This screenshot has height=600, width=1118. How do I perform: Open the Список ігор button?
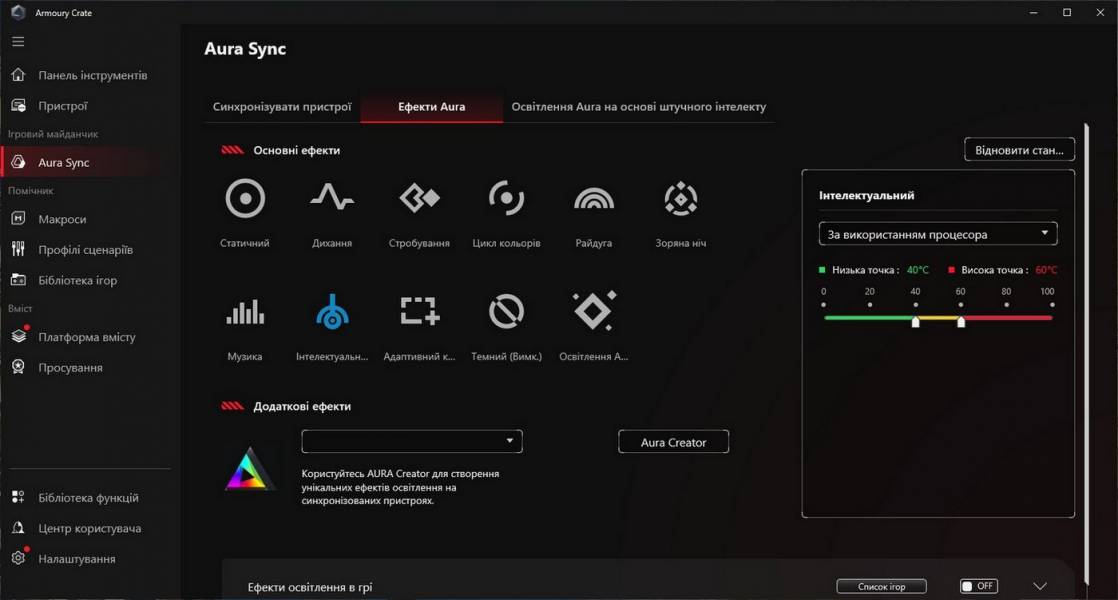[881, 586]
